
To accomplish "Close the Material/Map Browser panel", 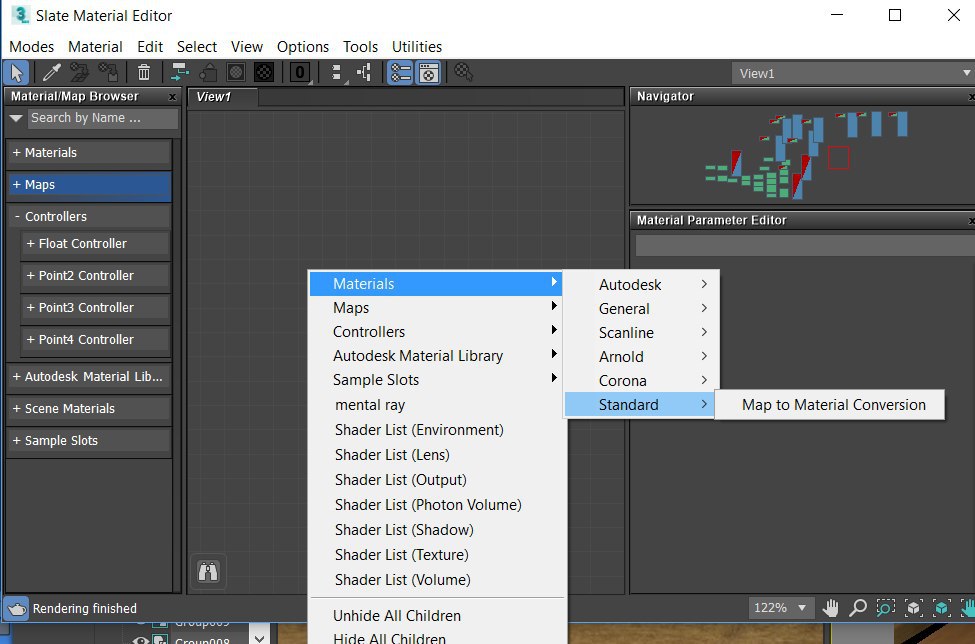I will (x=172, y=97).
